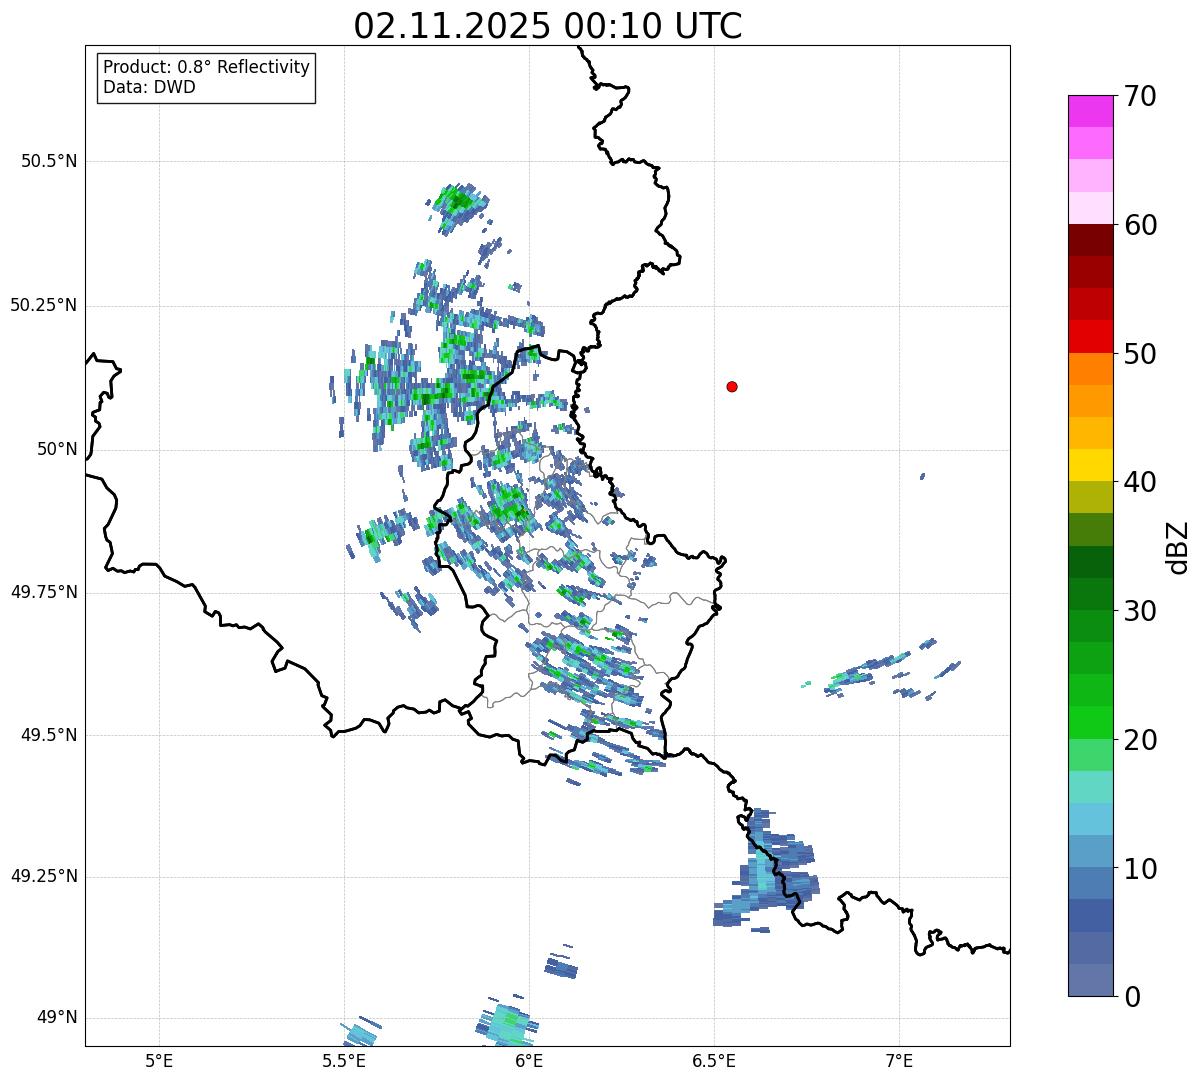The width and height of the screenshot is (1202, 1081).
Task: Click the bright red colorbar segment above 50
Action: tap(1090, 336)
